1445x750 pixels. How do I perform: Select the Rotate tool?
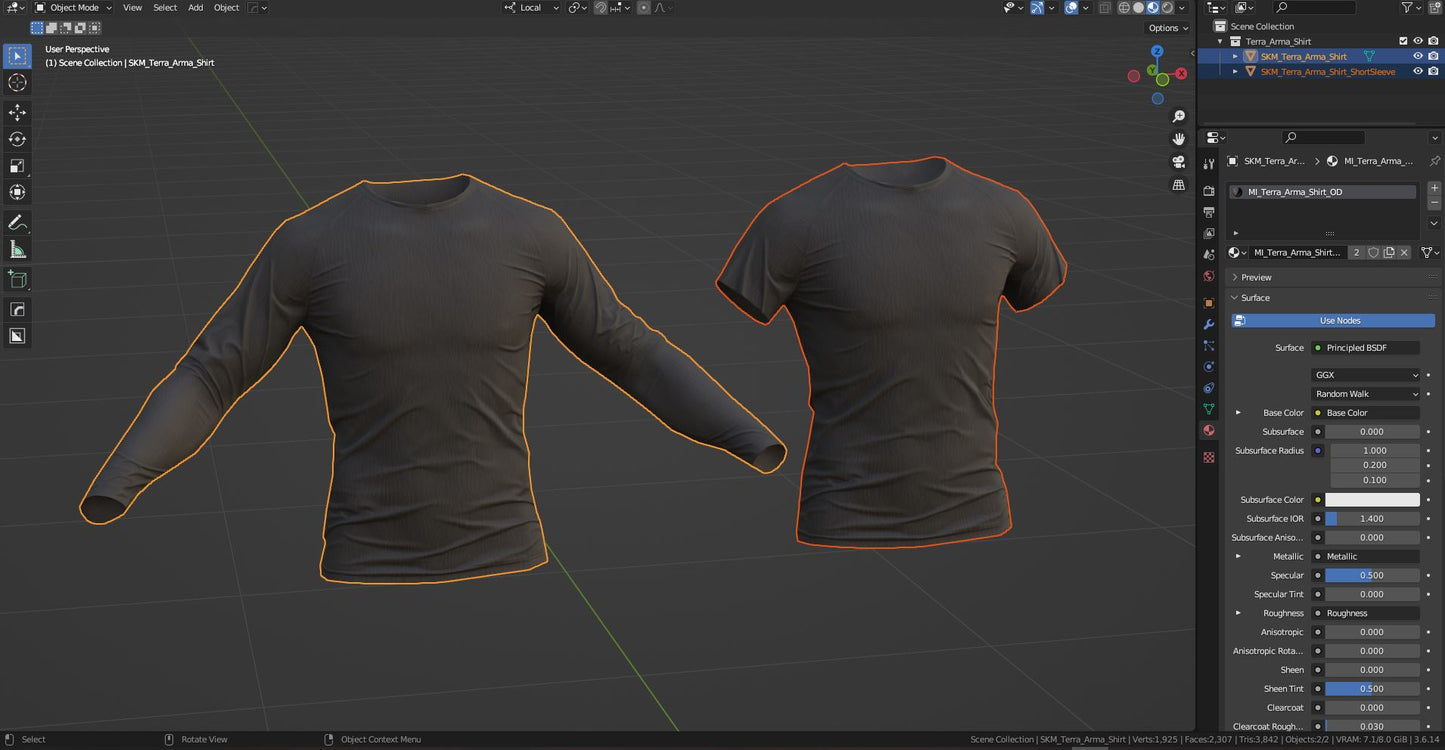17,140
